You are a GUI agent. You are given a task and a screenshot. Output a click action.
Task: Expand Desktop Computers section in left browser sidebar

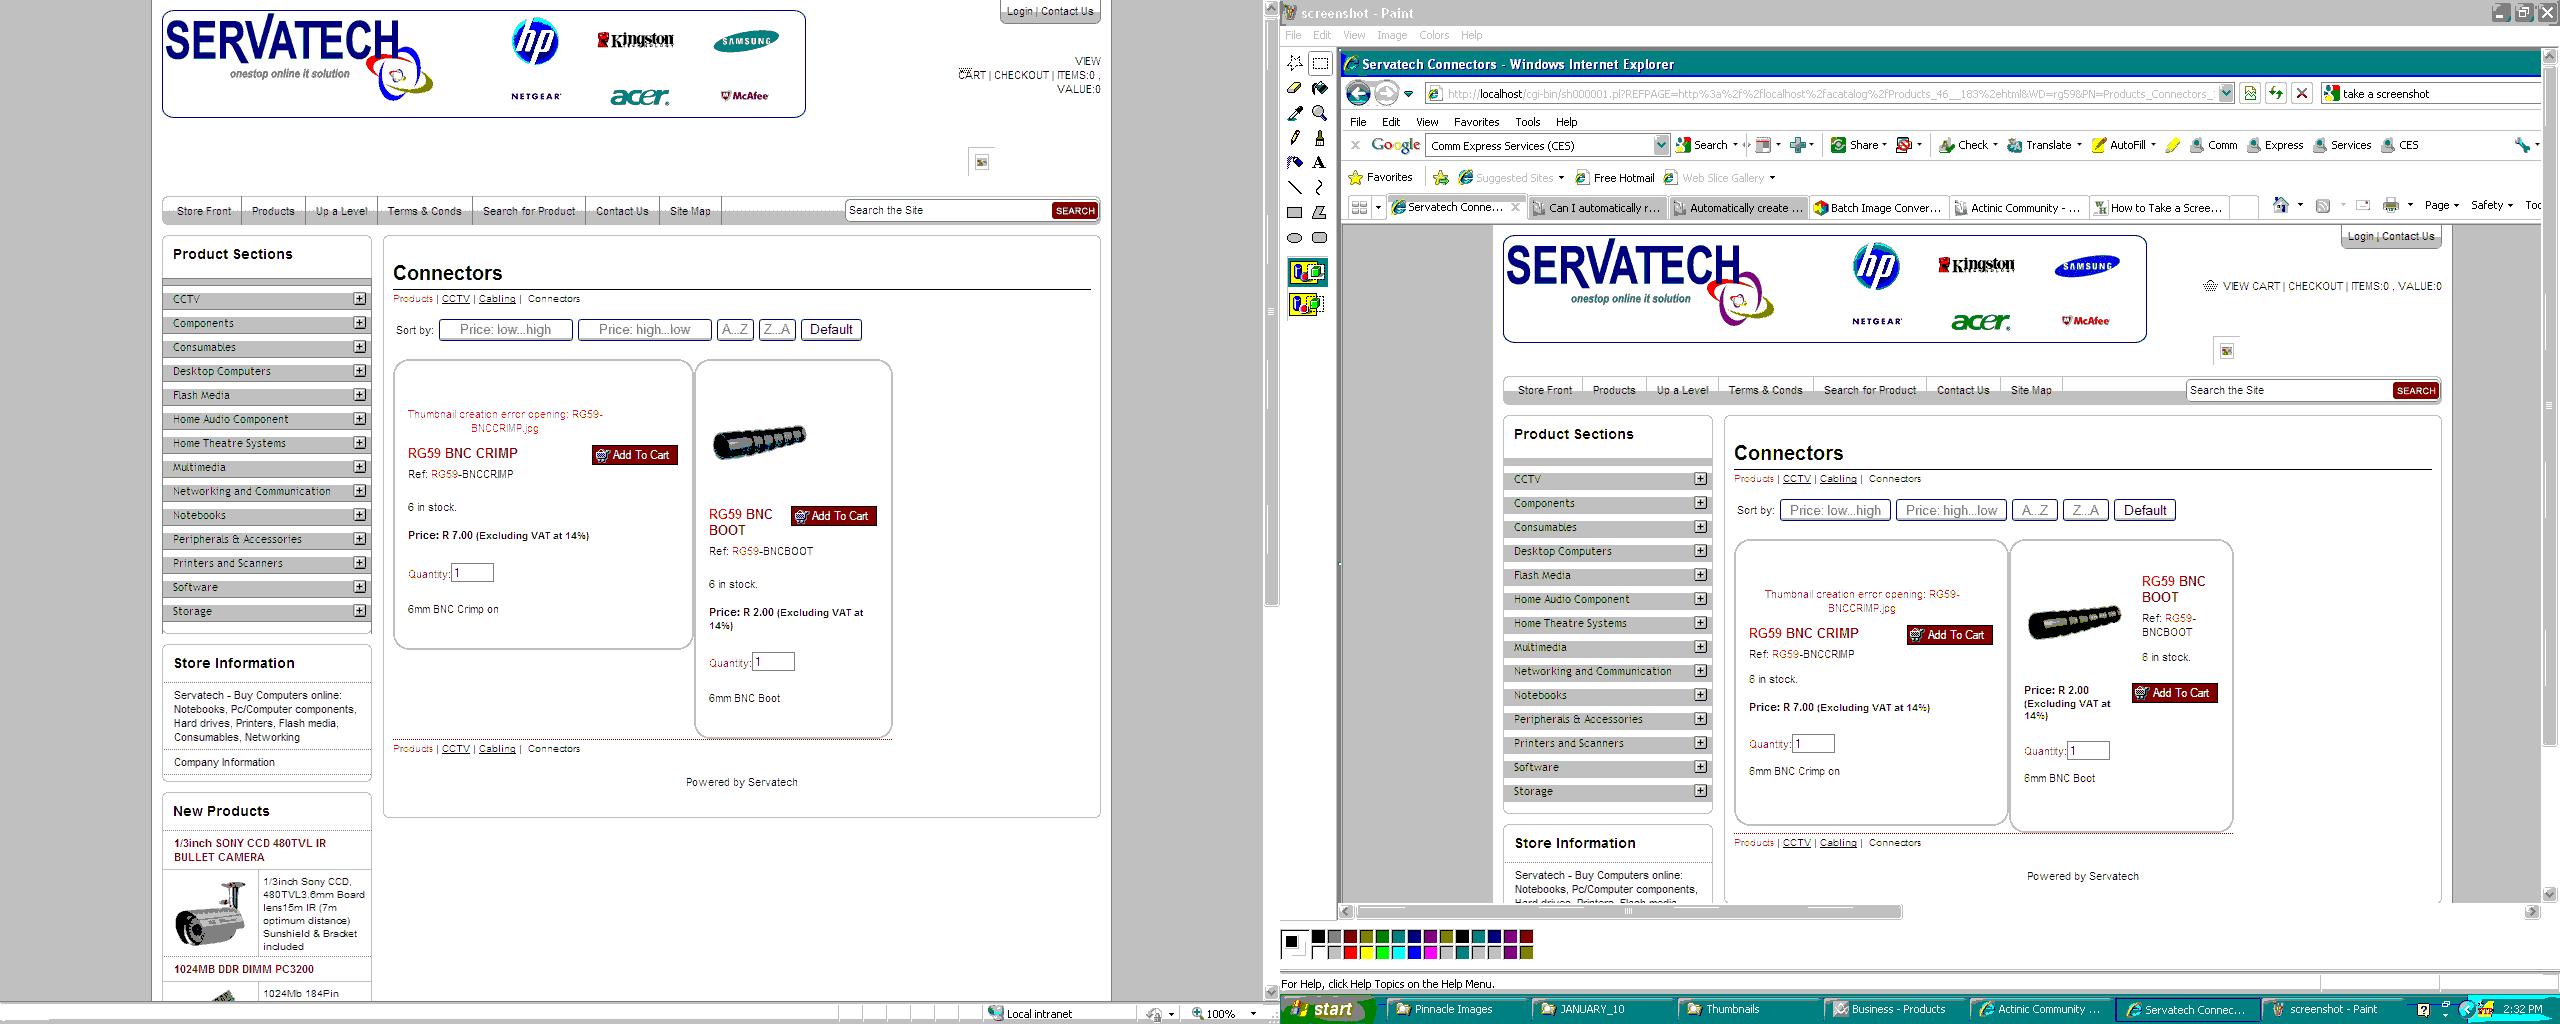[x=359, y=371]
